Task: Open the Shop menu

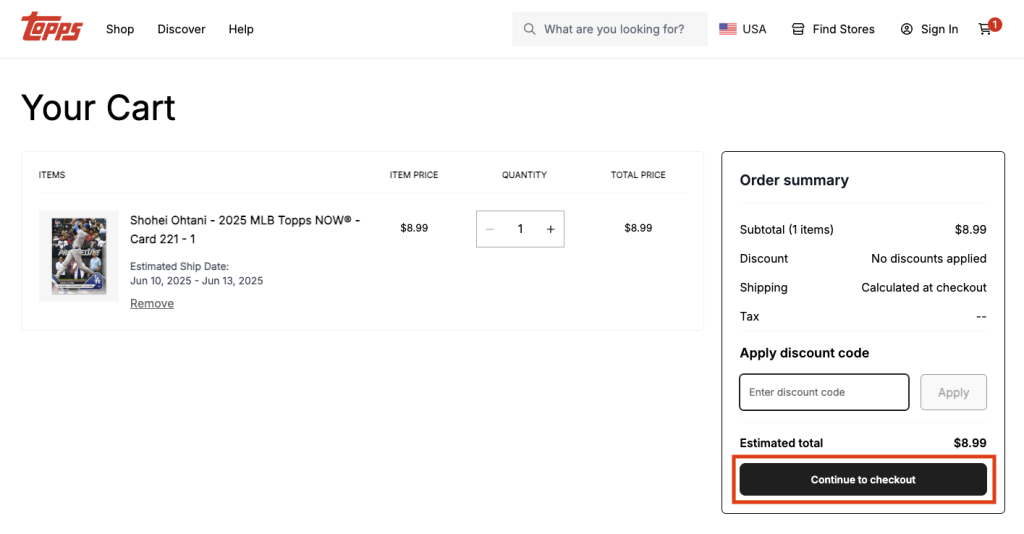Action: pyautogui.click(x=120, y=29)
